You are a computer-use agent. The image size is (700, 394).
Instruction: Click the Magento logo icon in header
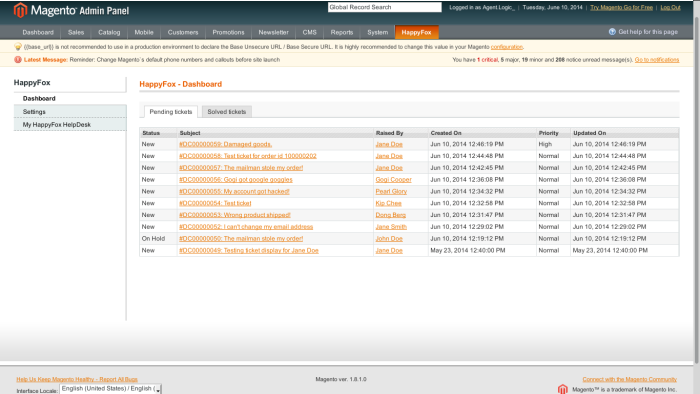pos(21,10)
